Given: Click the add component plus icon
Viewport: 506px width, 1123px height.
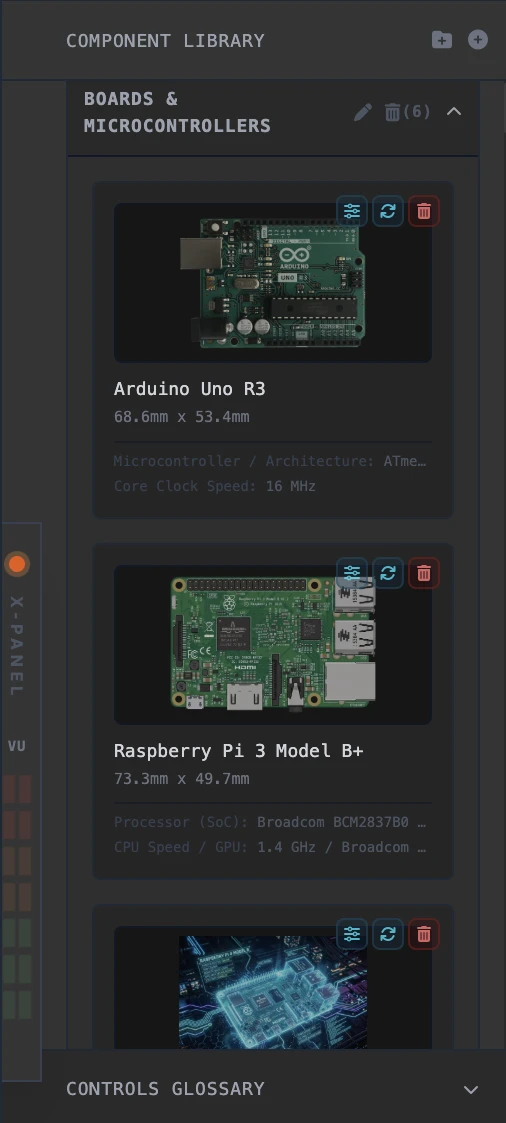Looking at the screenshot, I should (x=478, y=40).
